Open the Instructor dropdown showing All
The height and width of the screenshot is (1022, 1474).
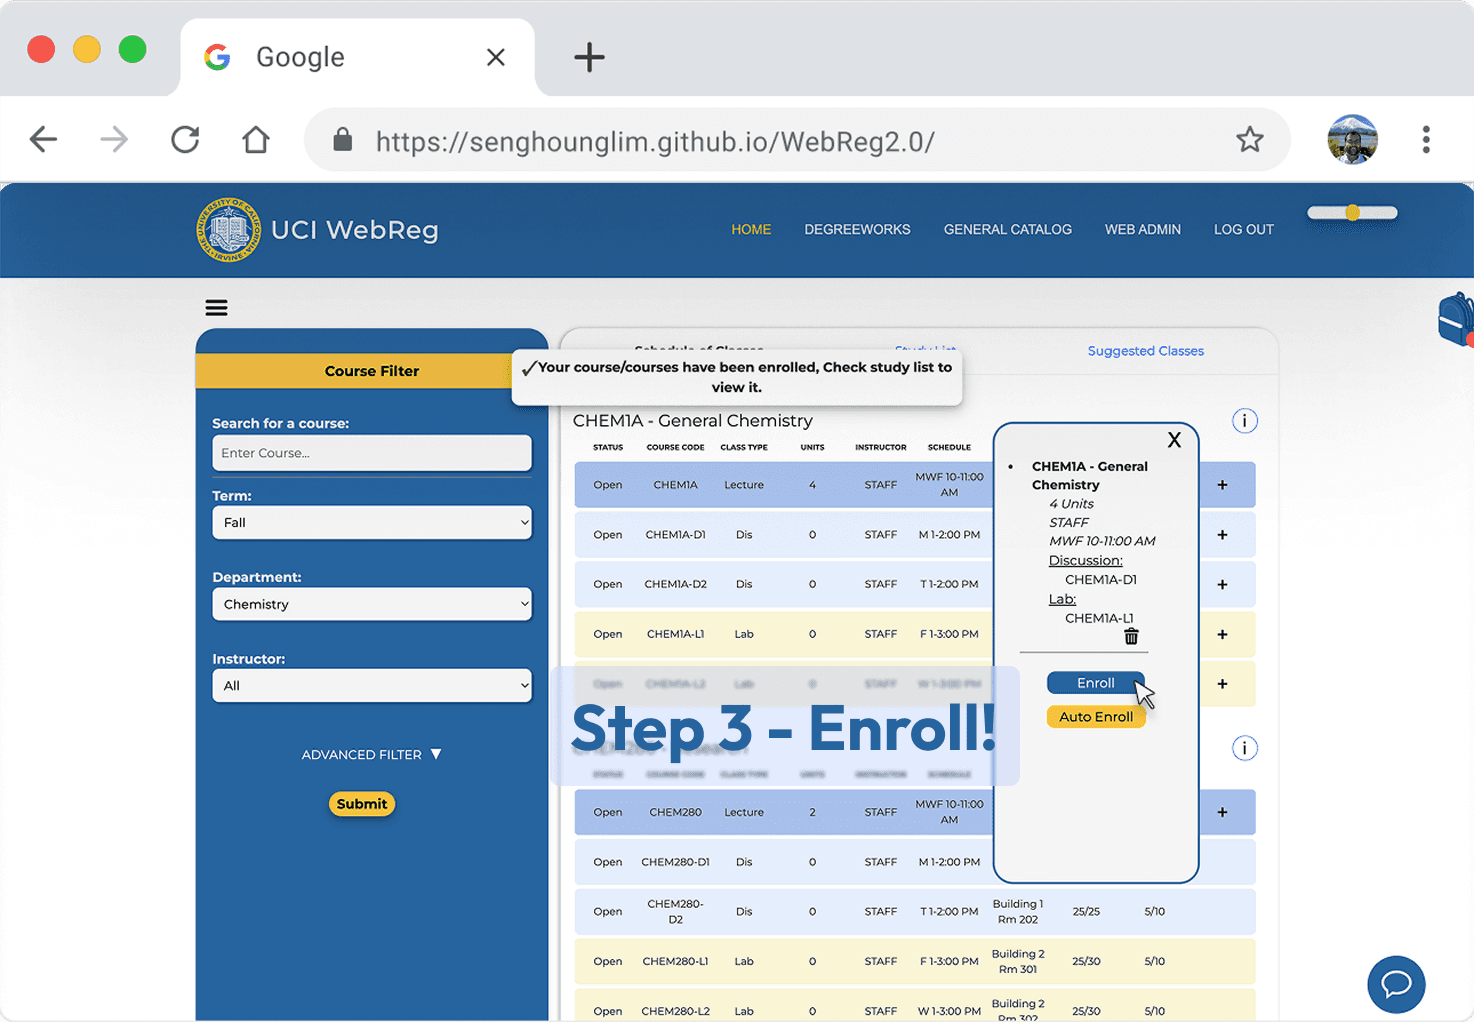pyautogui.click(x=372, y=686)
